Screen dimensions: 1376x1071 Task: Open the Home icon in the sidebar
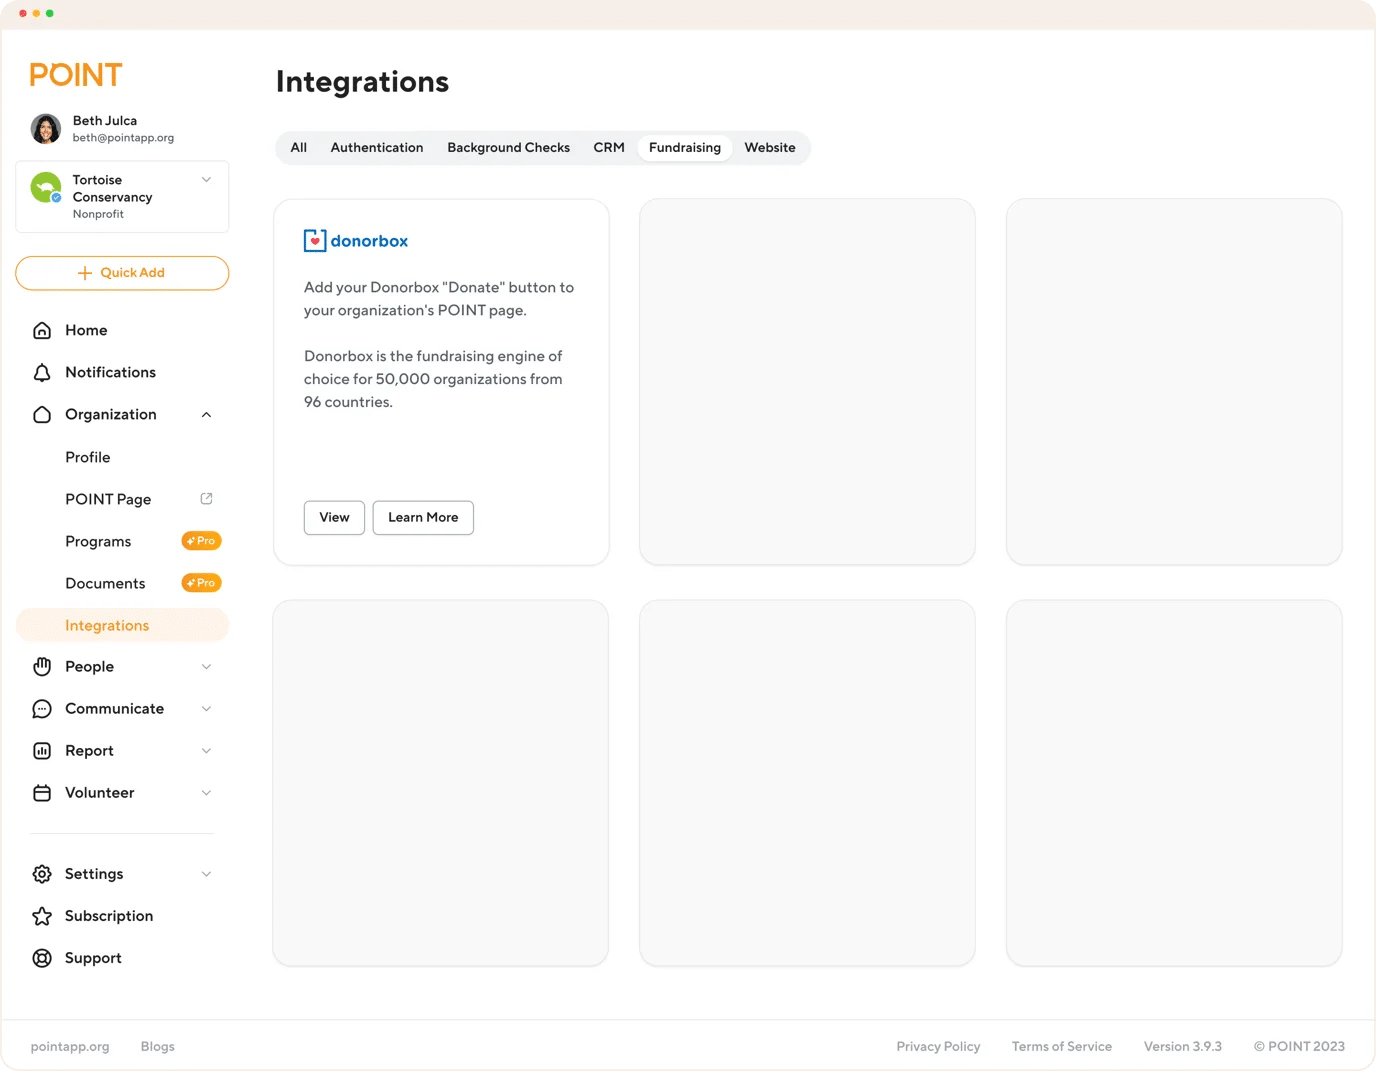(x=42, y=330)
